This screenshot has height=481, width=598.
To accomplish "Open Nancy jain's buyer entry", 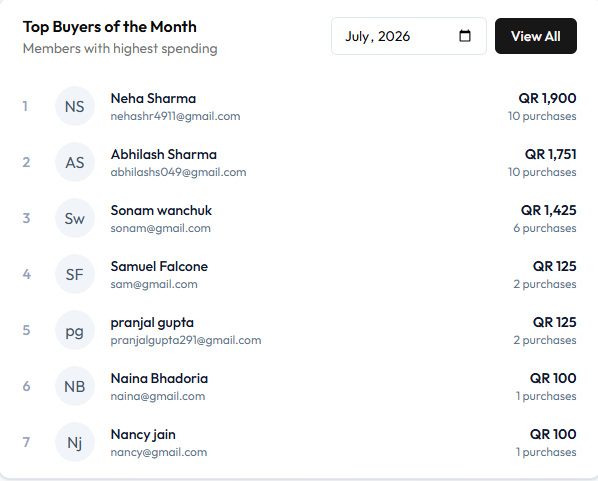I will [299, 442].
